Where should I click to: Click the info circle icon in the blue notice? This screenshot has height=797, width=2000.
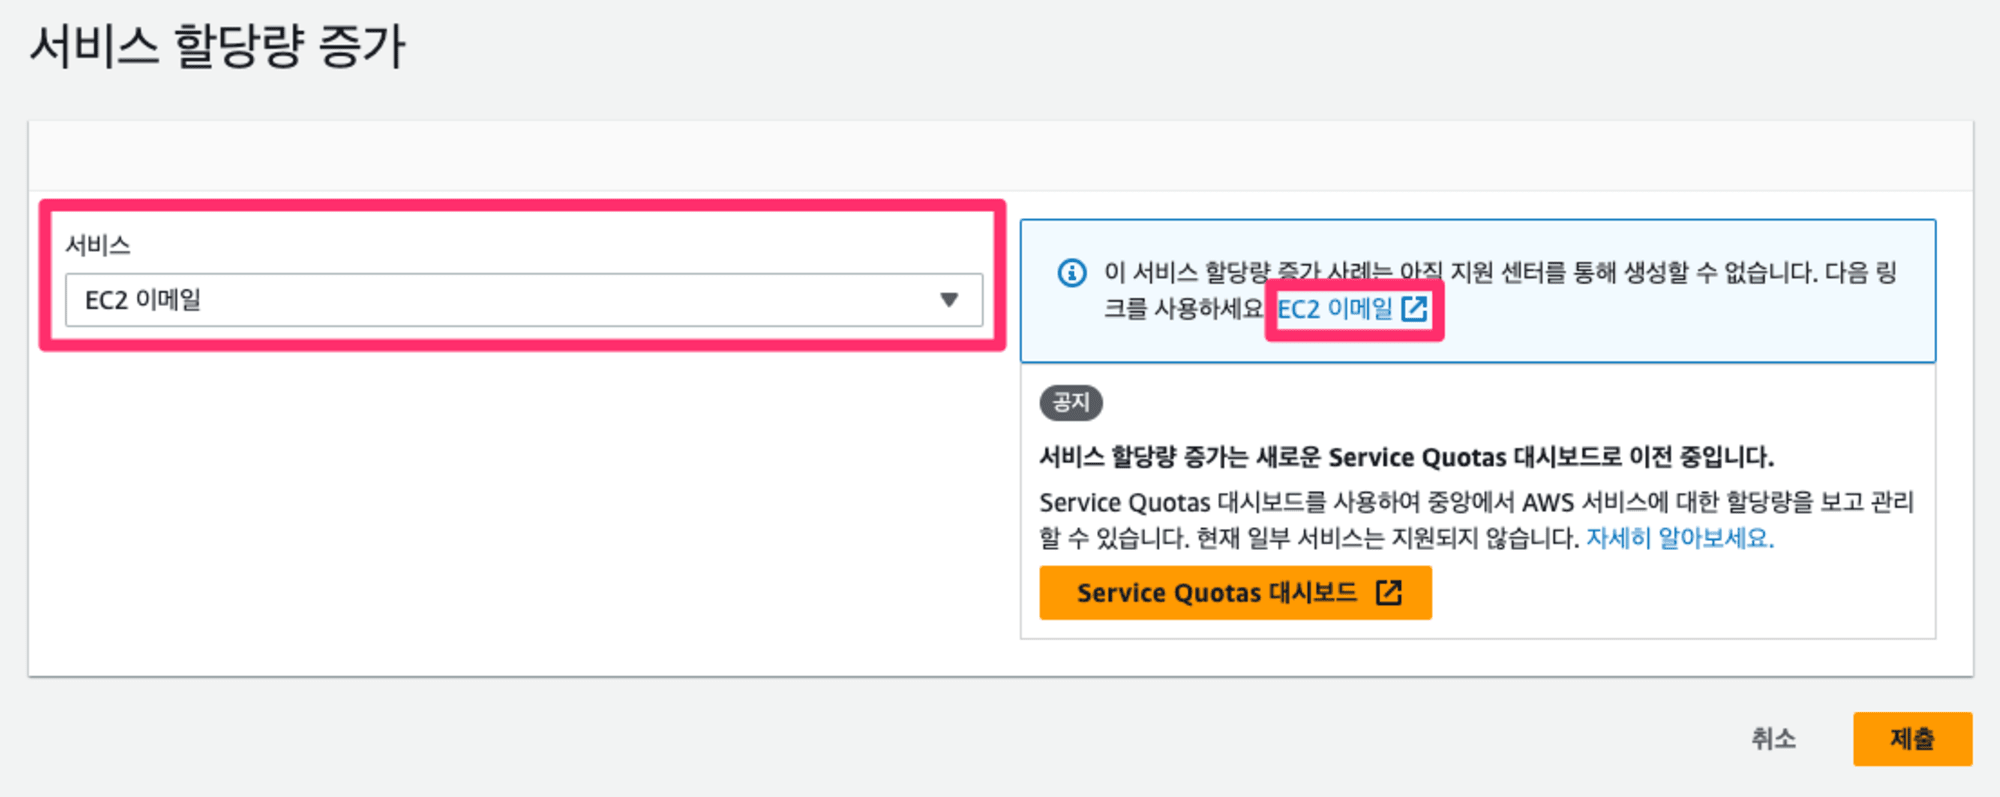(1072, 272)
